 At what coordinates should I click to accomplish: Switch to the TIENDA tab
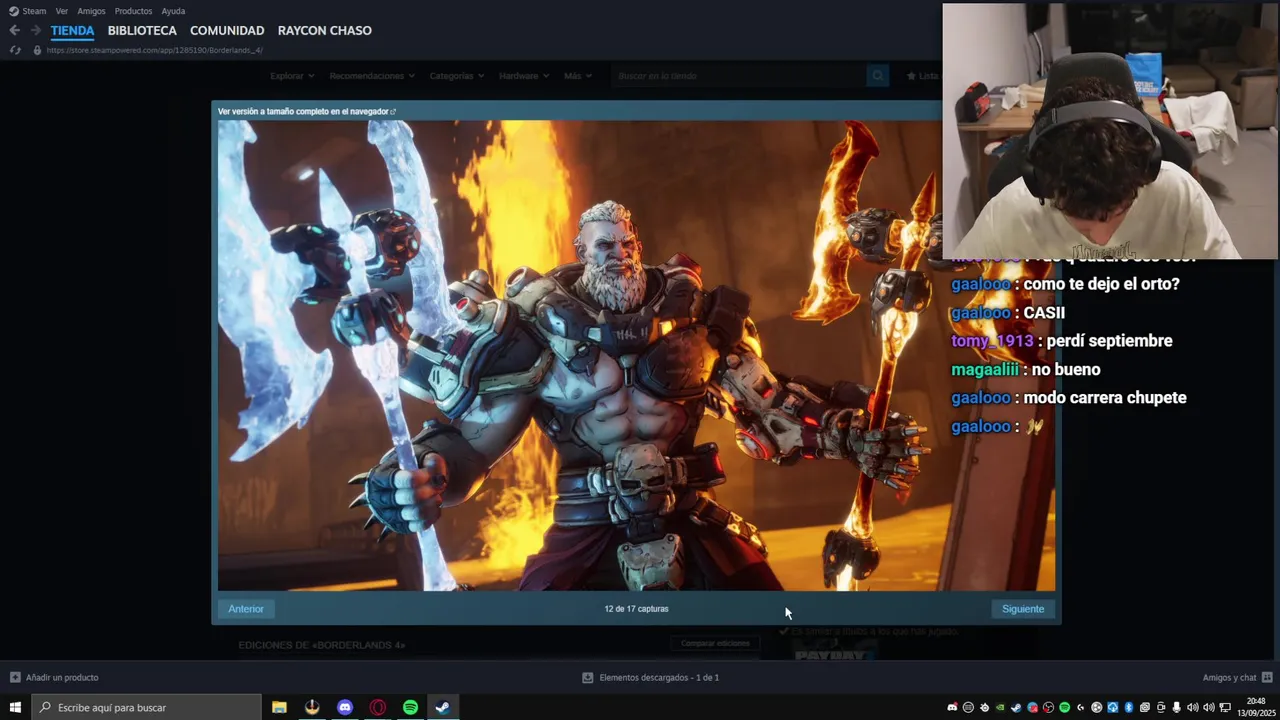click(x=72, y=30)
